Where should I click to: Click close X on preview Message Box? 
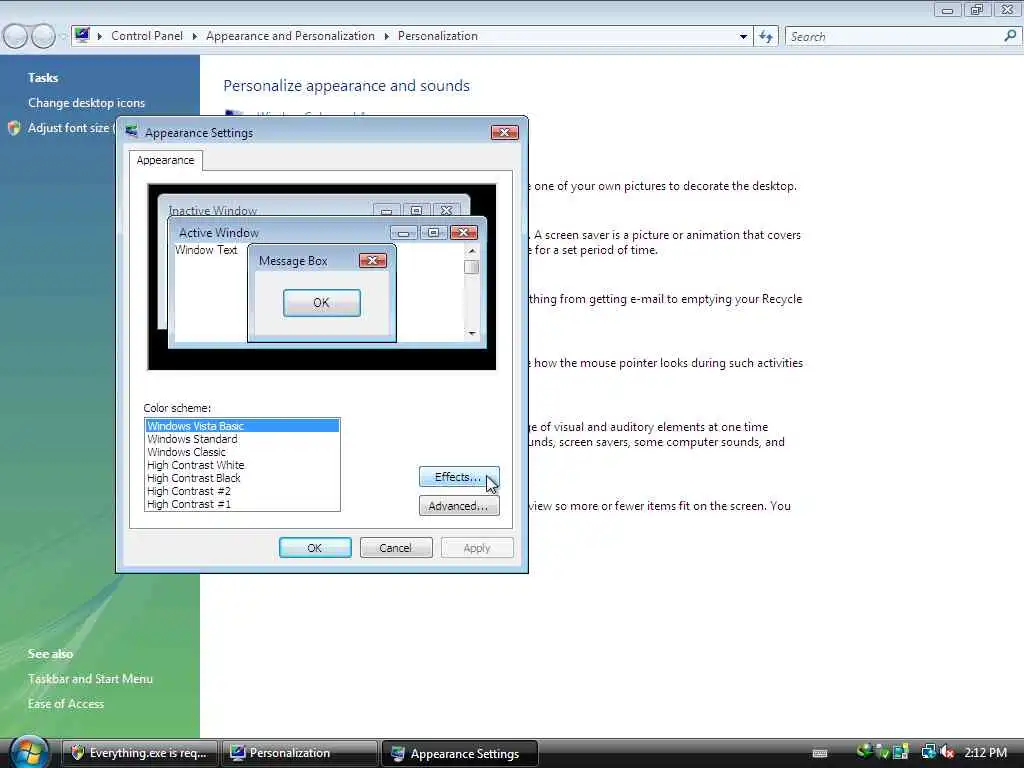[373, 261]
